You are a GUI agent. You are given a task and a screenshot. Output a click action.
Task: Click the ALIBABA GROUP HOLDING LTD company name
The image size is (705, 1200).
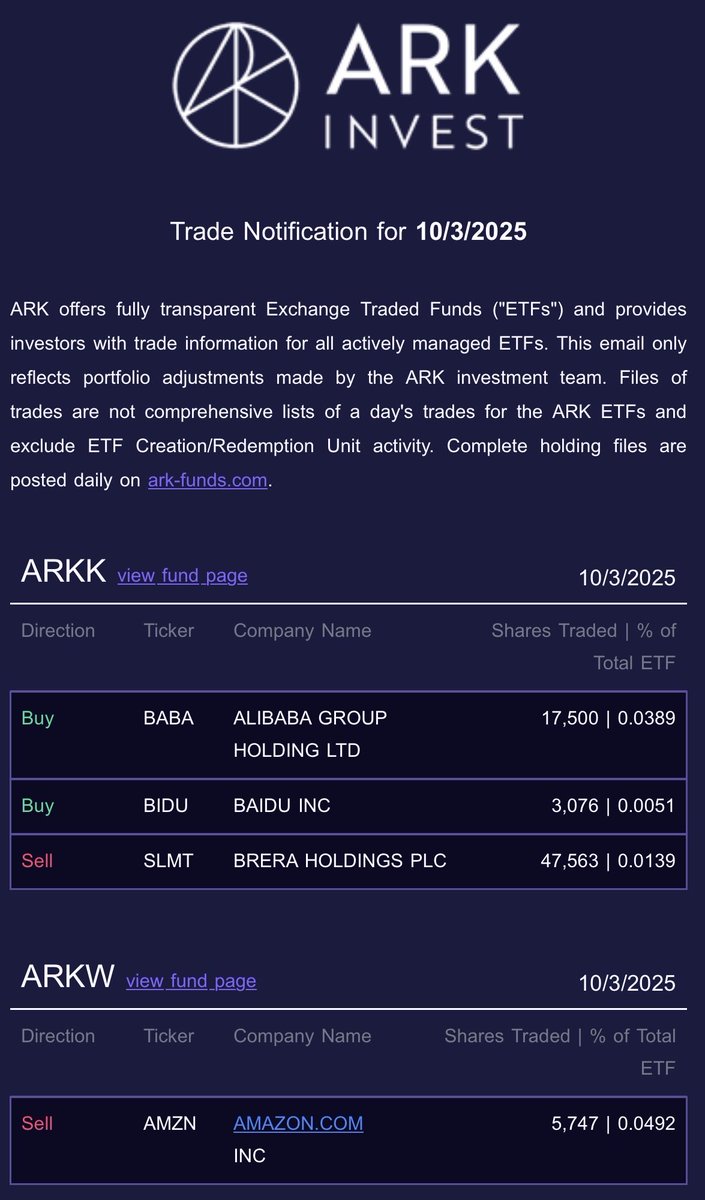coord(310,734)
